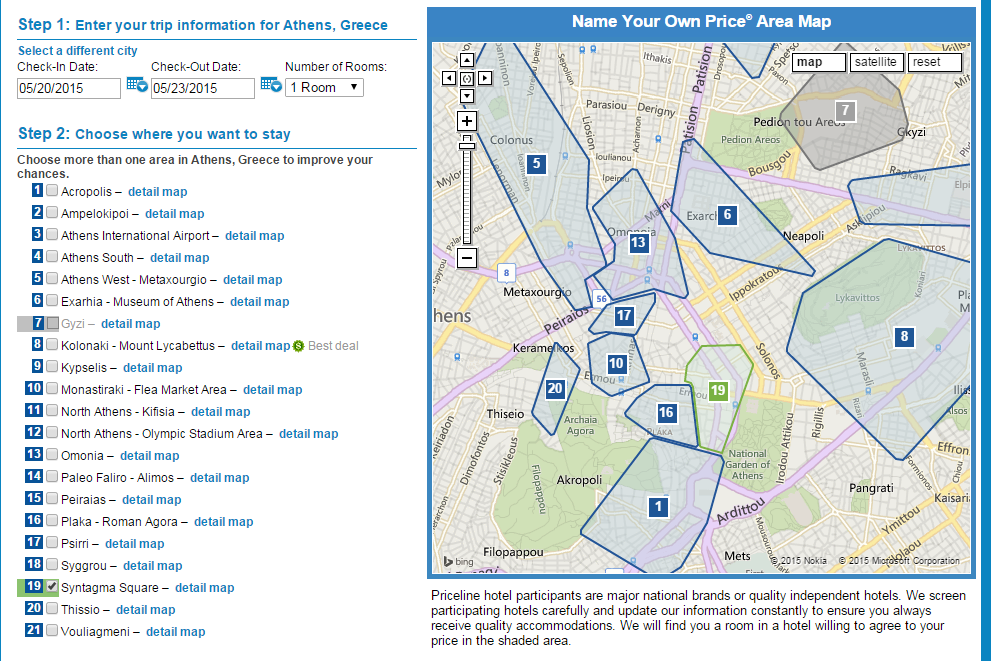Viewport: 991px width, 661px height.
Task: Switch map to satellite view
Action: click(876, 62)
